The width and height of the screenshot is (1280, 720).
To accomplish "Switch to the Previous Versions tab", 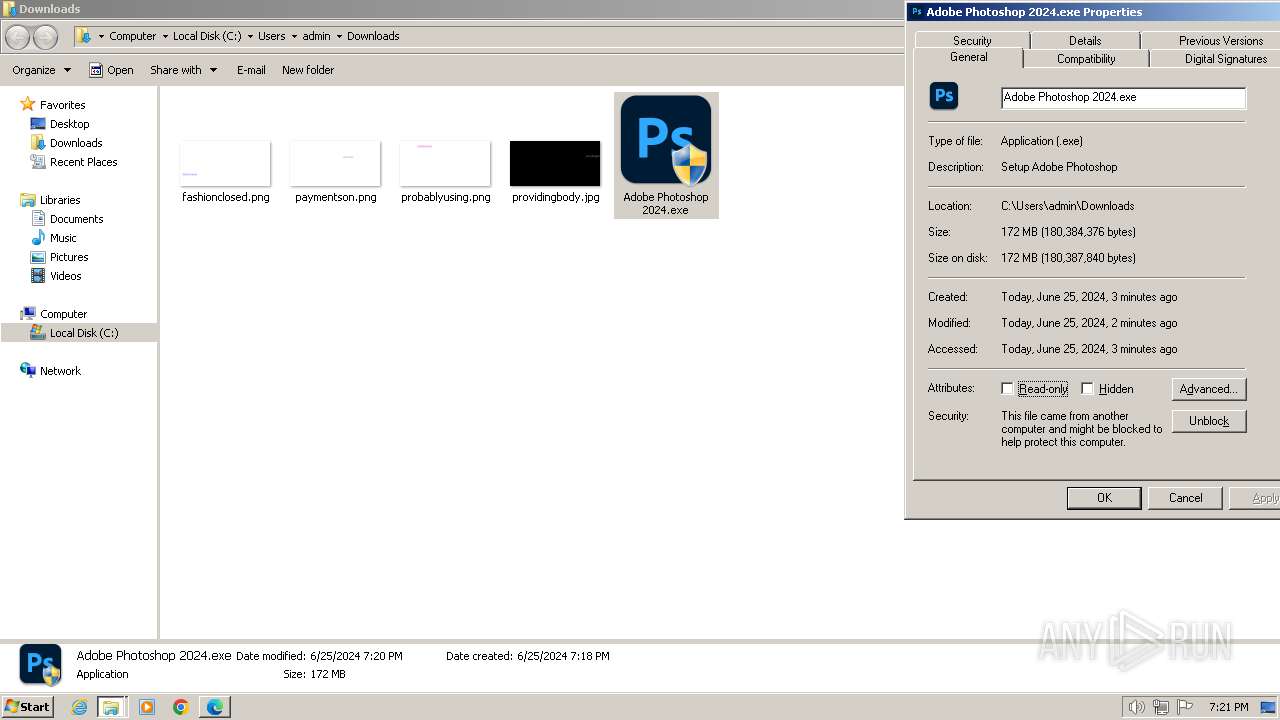I will click(1220, 41).
